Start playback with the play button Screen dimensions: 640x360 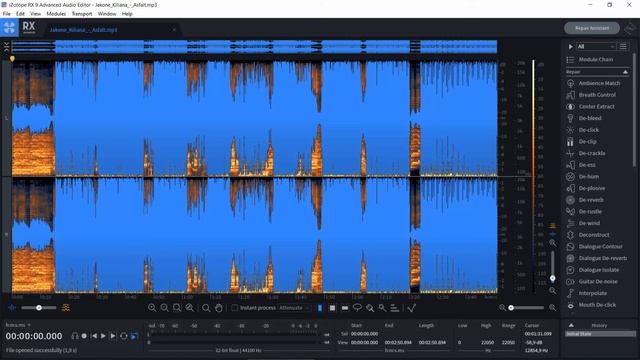pyautogui.click(x=103, y=336)
